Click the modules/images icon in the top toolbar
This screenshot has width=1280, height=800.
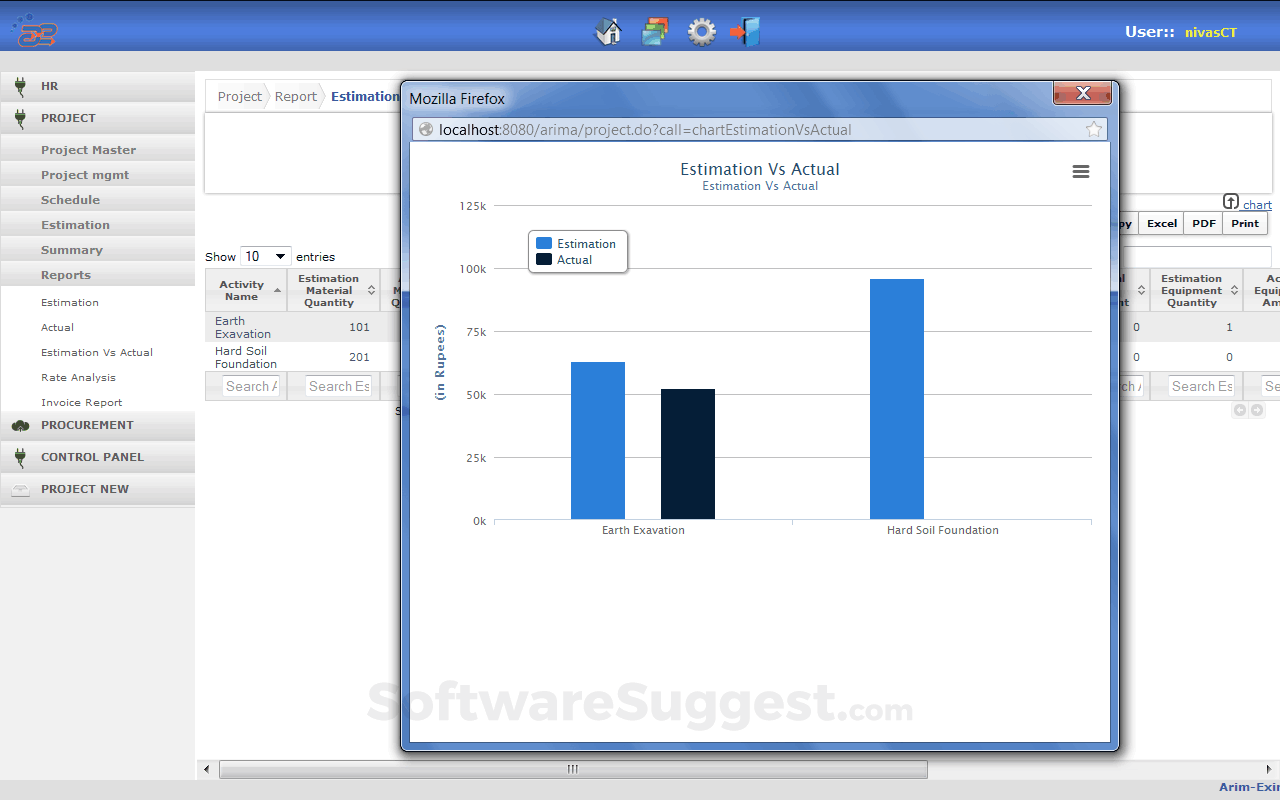click(655, 32)
